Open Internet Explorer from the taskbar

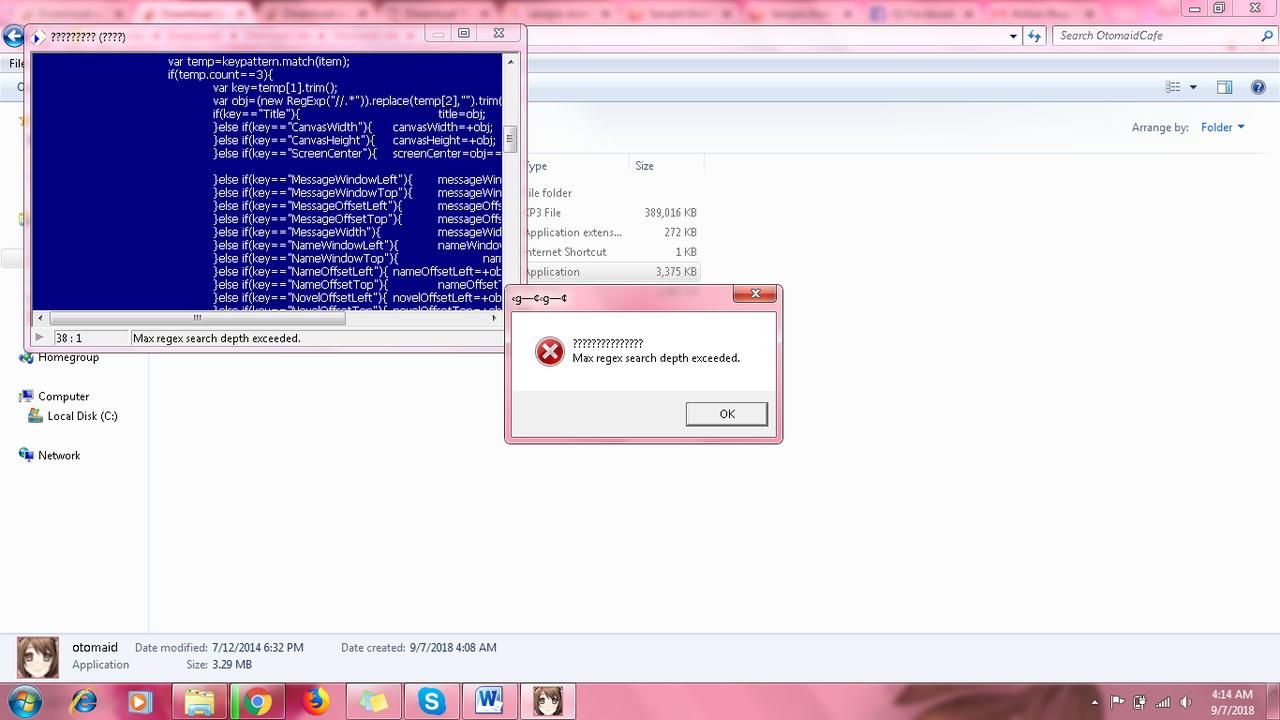[x=83, y=702]
